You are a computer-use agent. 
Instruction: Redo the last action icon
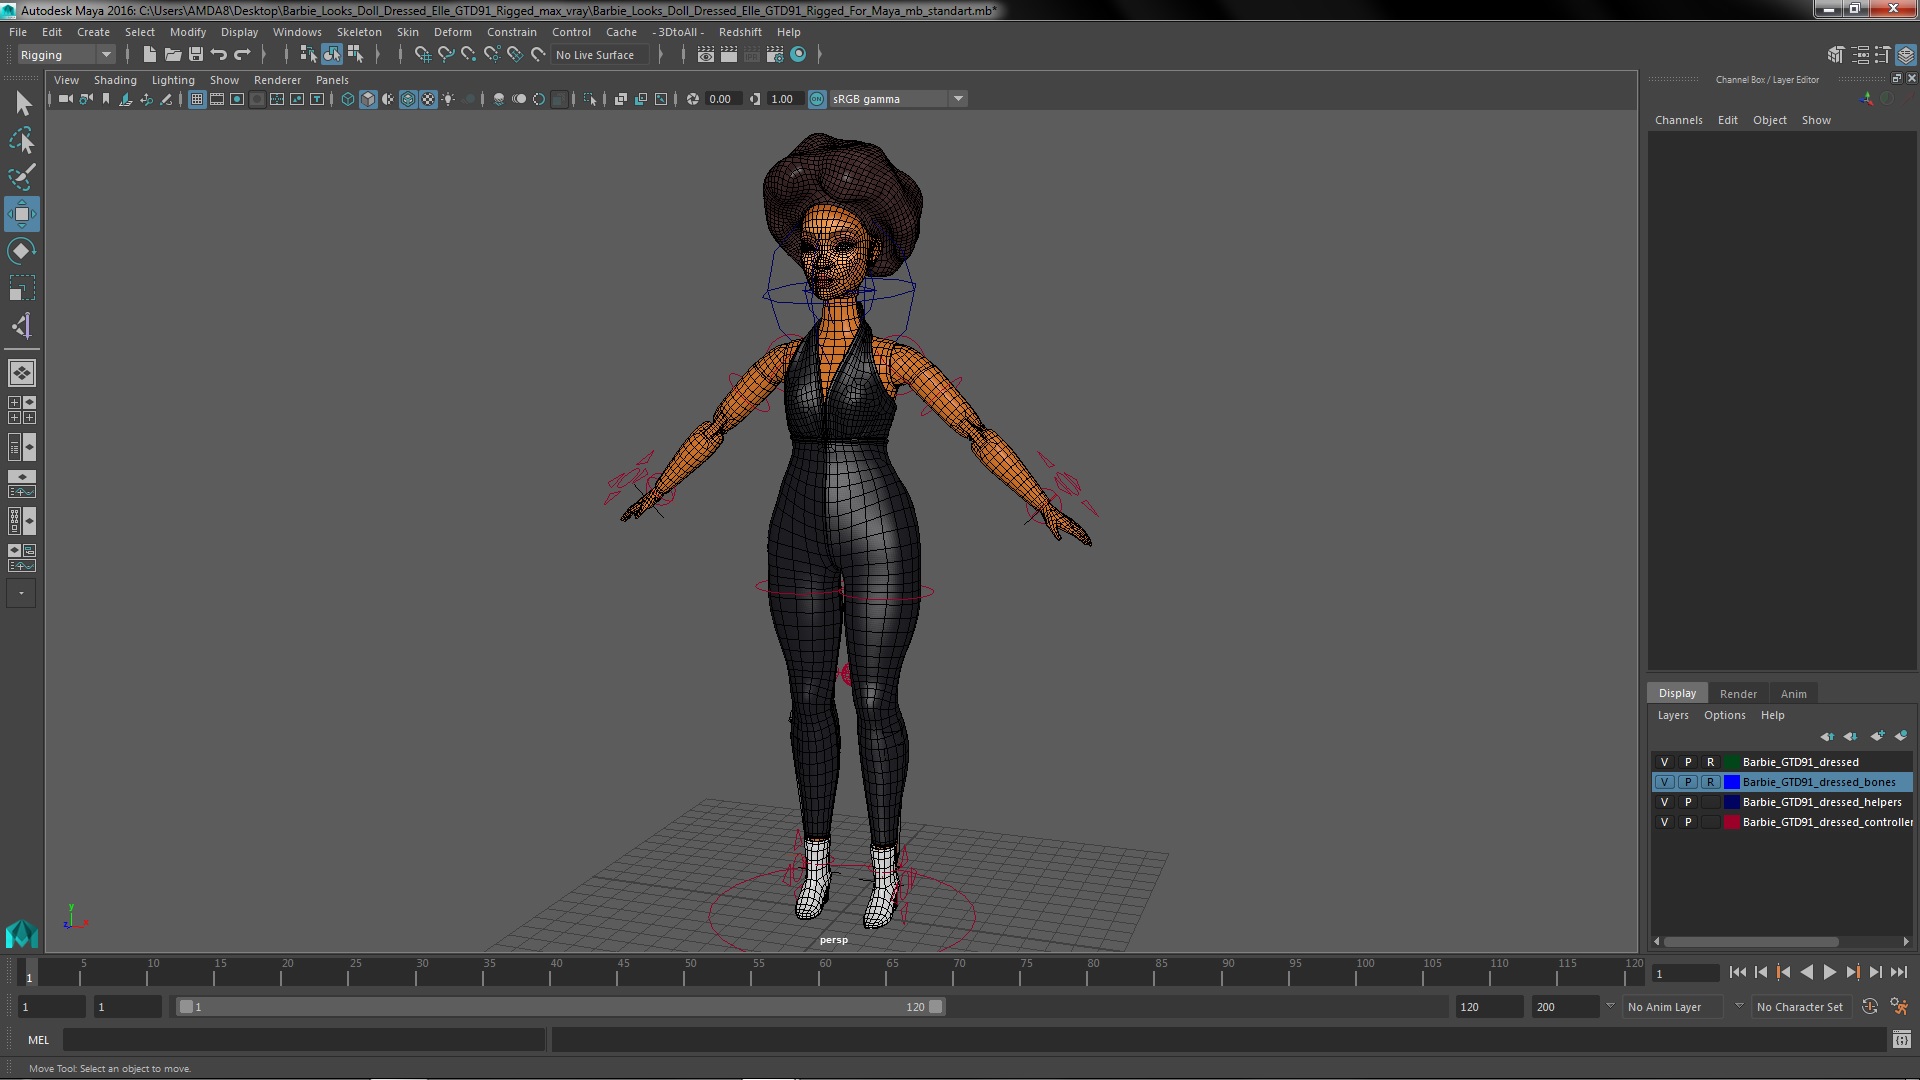(242, 55)
